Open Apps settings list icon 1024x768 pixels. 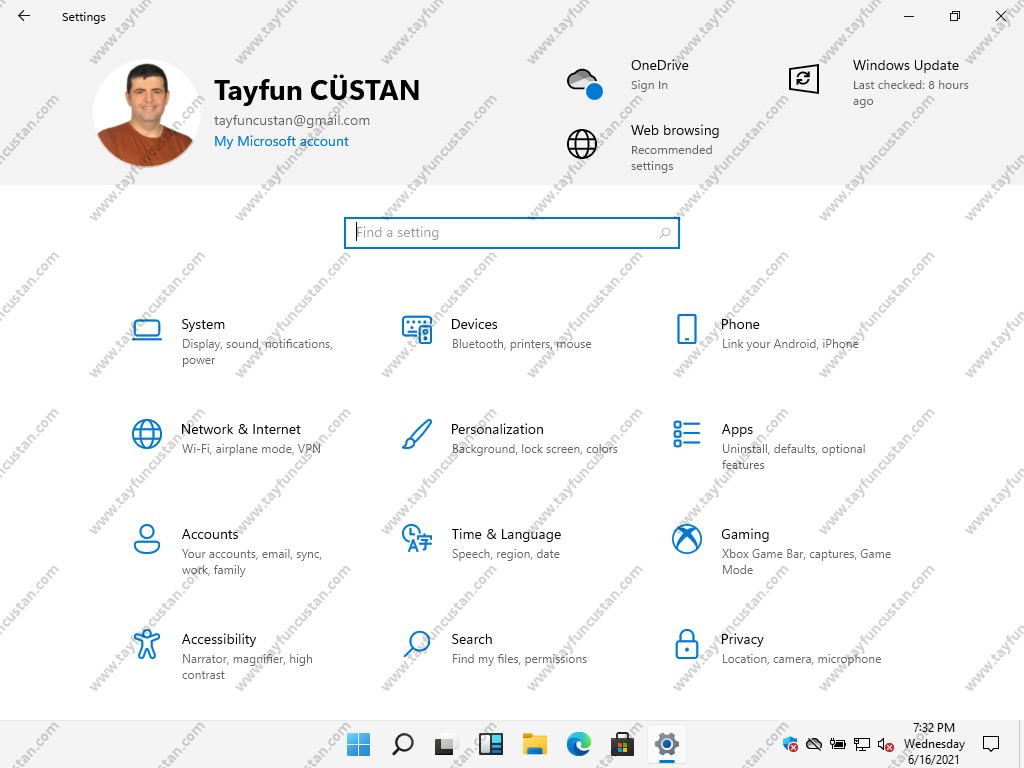[686, 434]
